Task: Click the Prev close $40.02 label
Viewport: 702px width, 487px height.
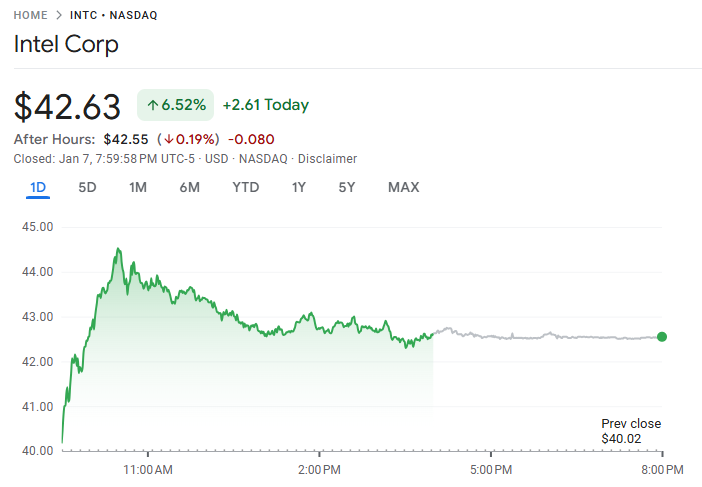Action: click(630, 431)
